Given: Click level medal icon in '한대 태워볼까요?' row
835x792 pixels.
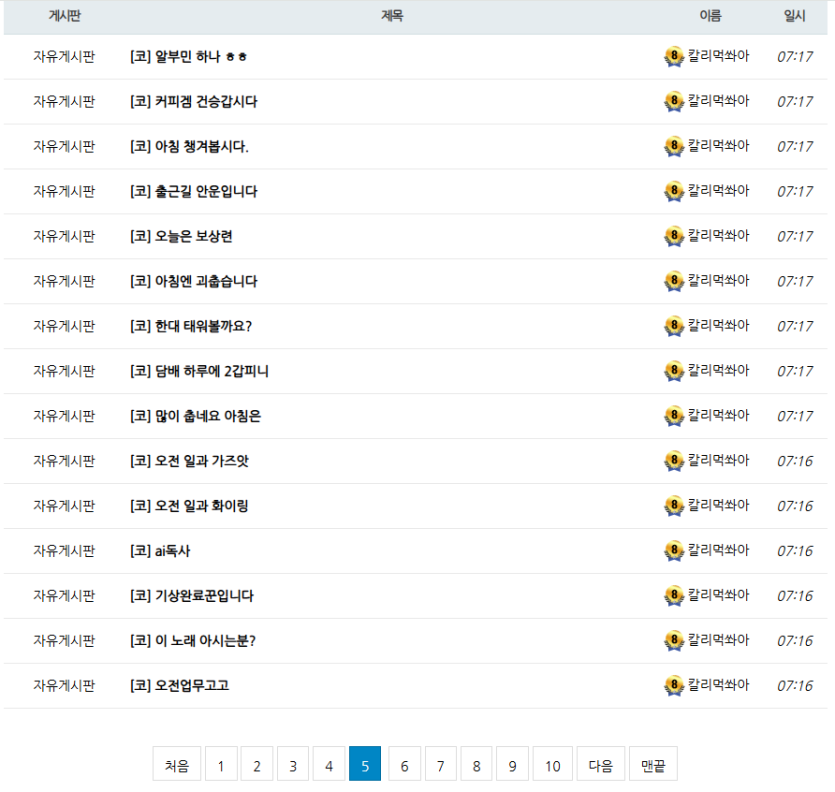Looking at the screenshot, I should point(674,326).
